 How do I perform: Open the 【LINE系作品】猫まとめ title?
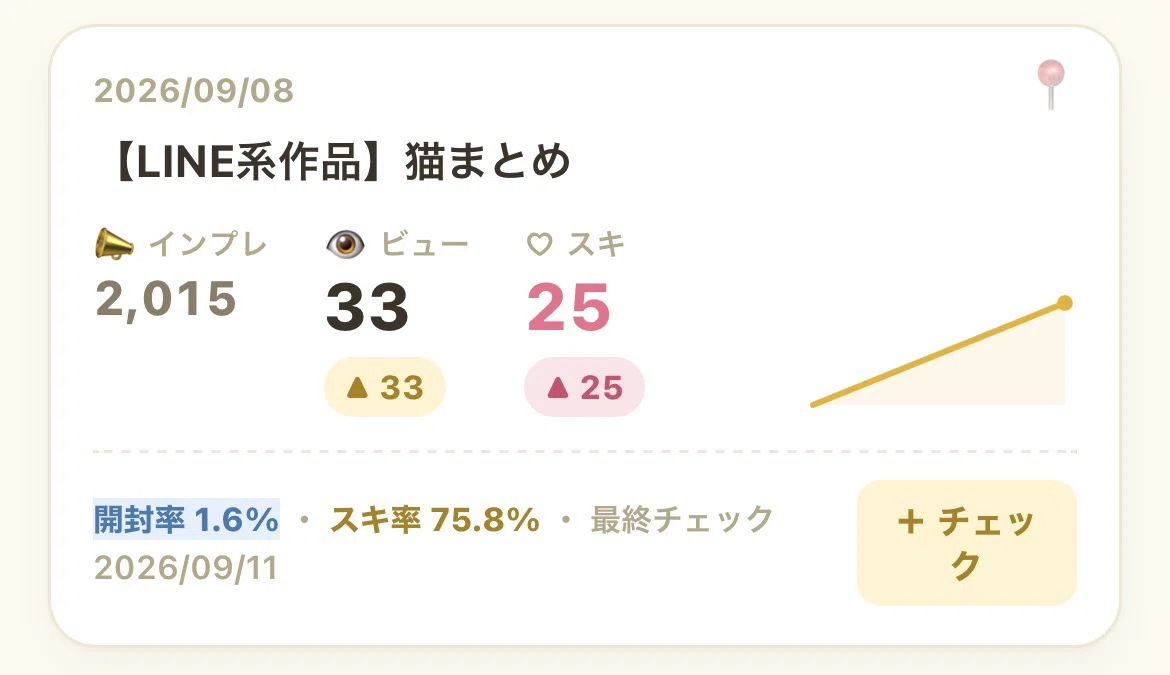(340, 161)
